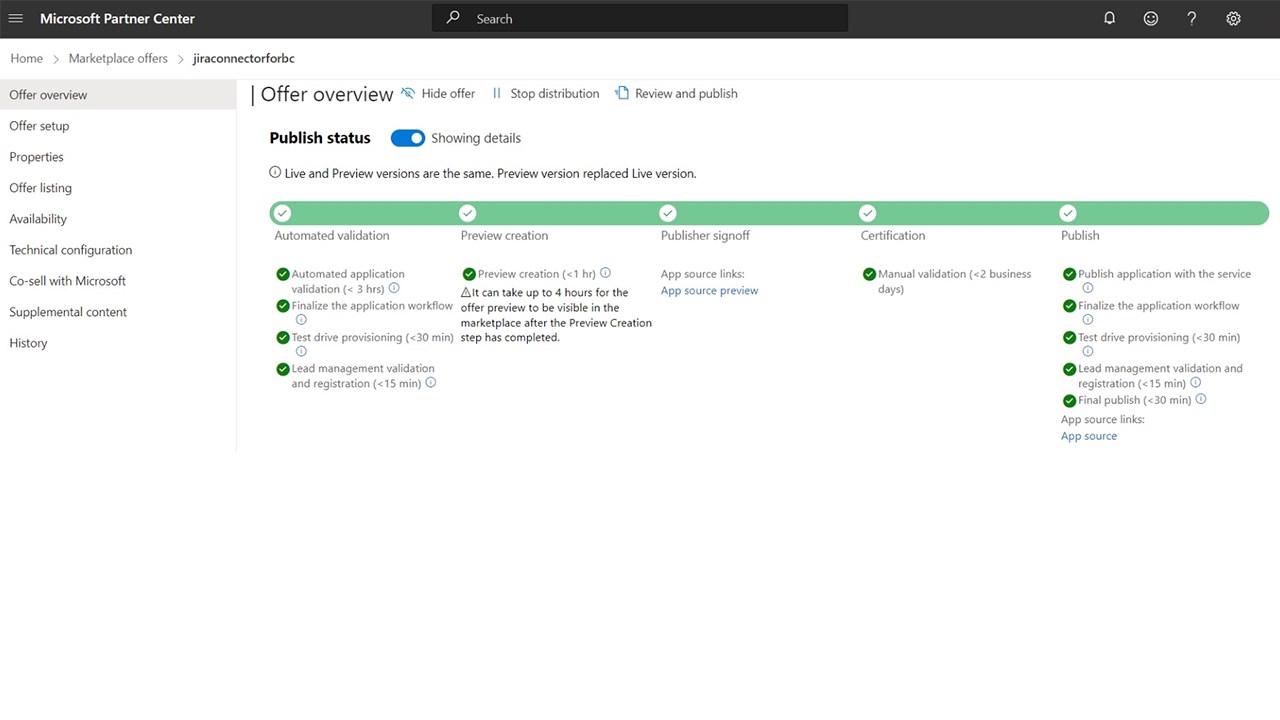1280x720 pixels.
Task: Click the green publish progress bar
Action: pos(769,213)
